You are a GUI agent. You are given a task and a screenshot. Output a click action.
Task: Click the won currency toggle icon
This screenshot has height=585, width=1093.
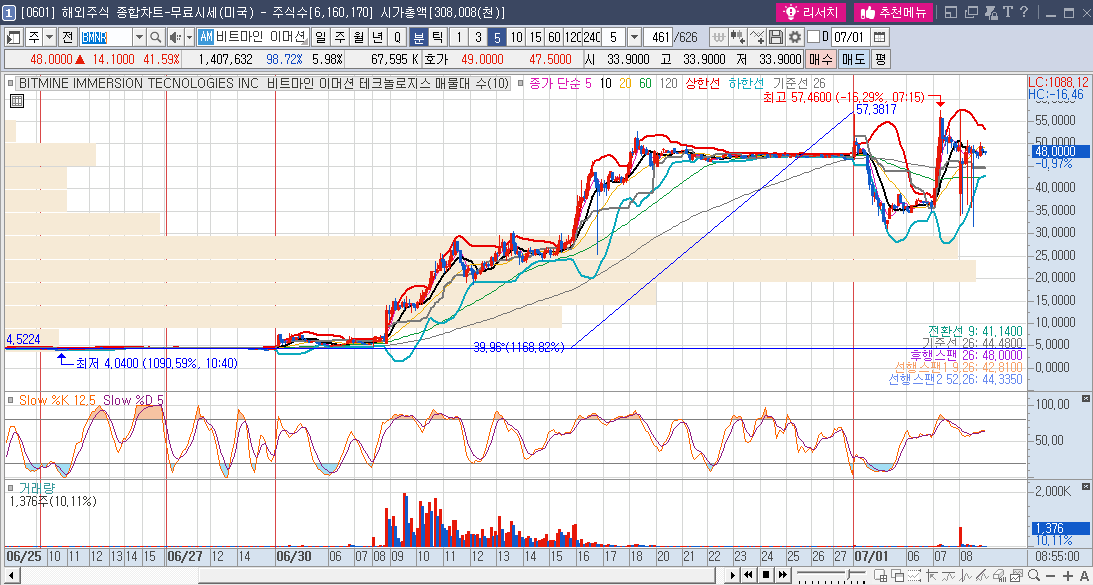click(719, 37)
